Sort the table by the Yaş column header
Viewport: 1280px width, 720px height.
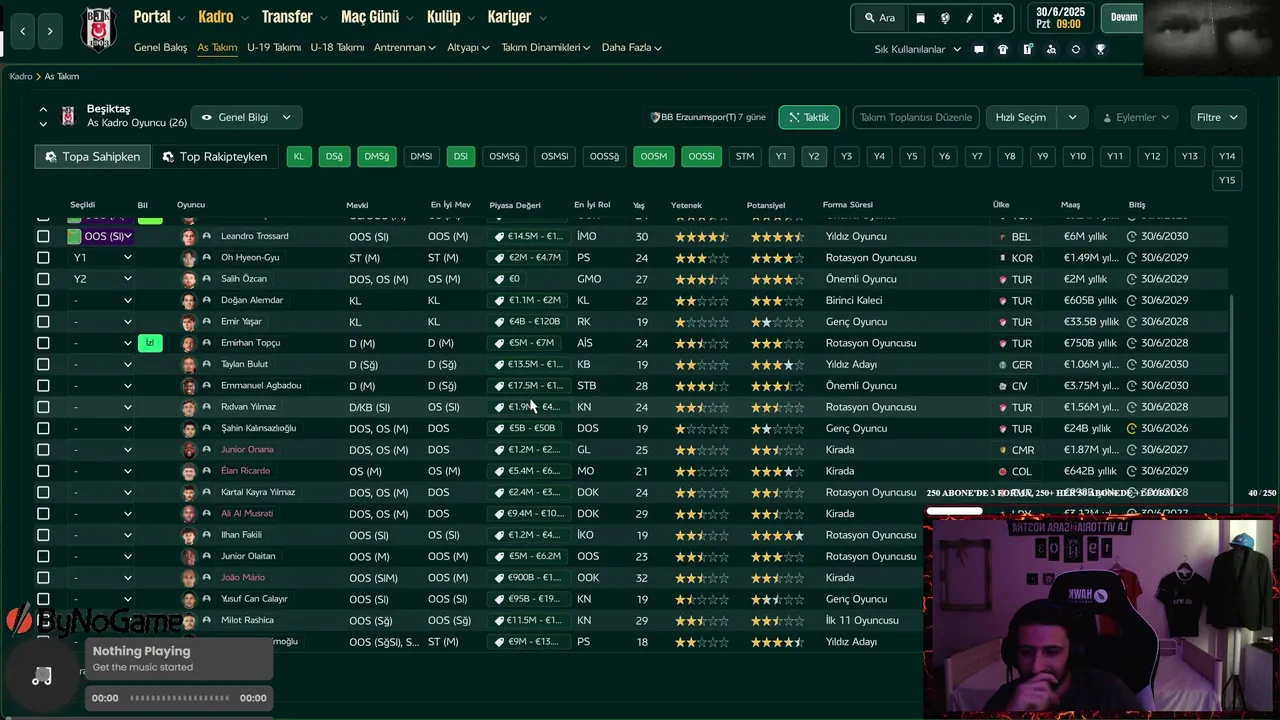click(639, 205)
